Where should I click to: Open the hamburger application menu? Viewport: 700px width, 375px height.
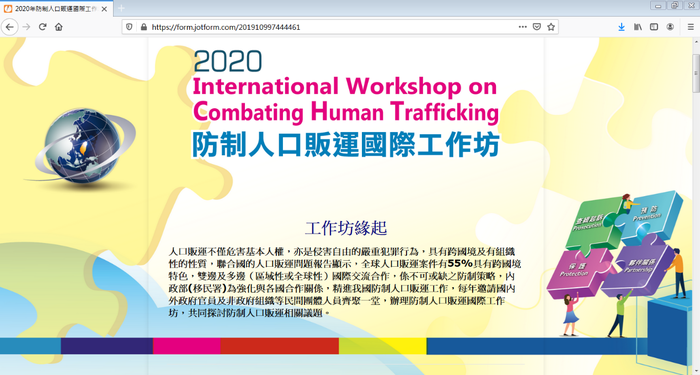point(691,27)
